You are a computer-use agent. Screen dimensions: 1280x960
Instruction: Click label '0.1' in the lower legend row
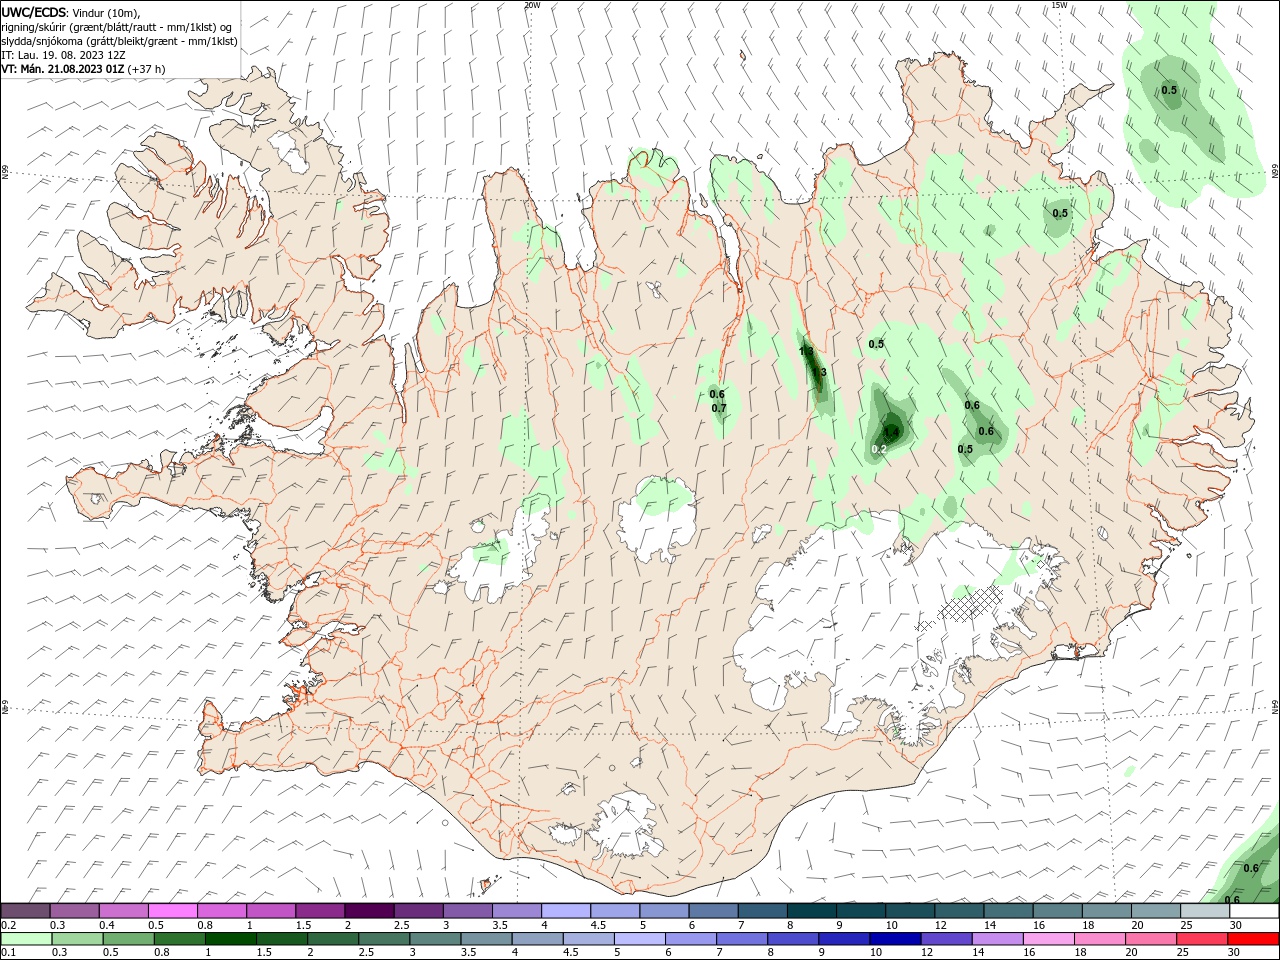coord(8,953)
